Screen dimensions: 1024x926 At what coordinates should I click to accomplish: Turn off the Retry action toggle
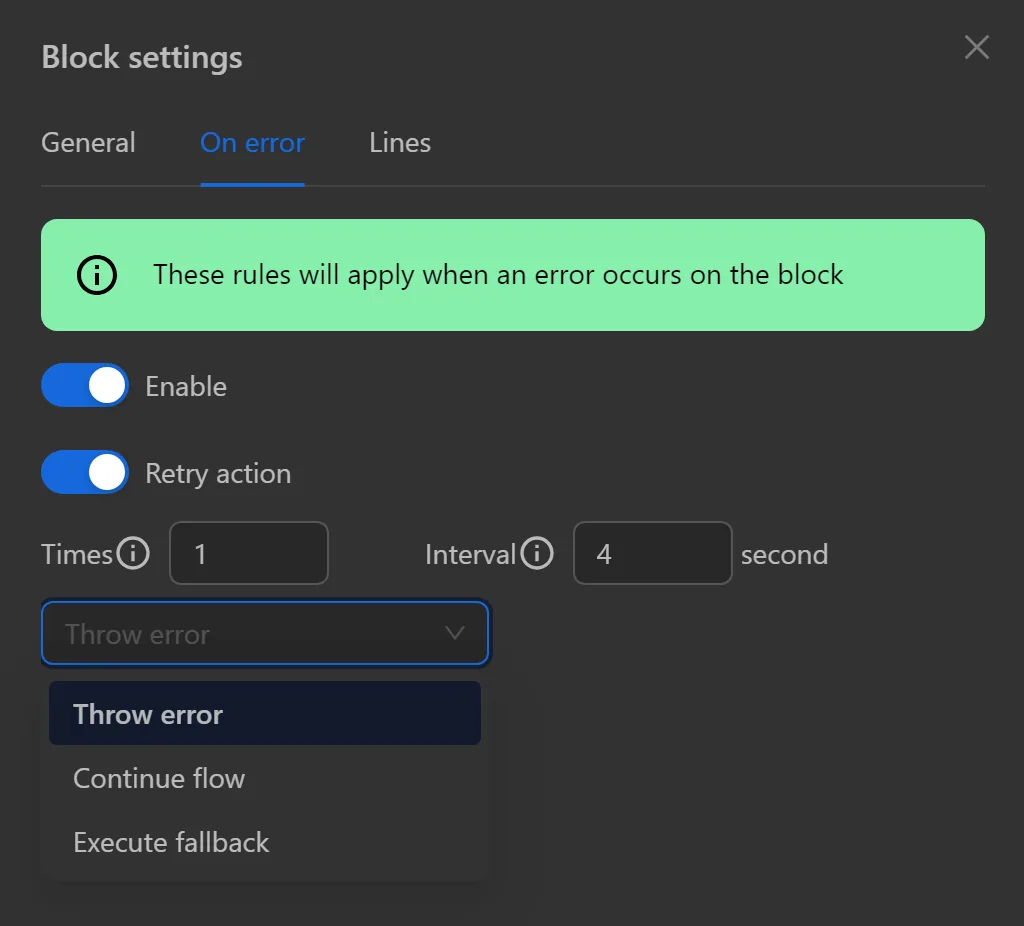(84, 472)
